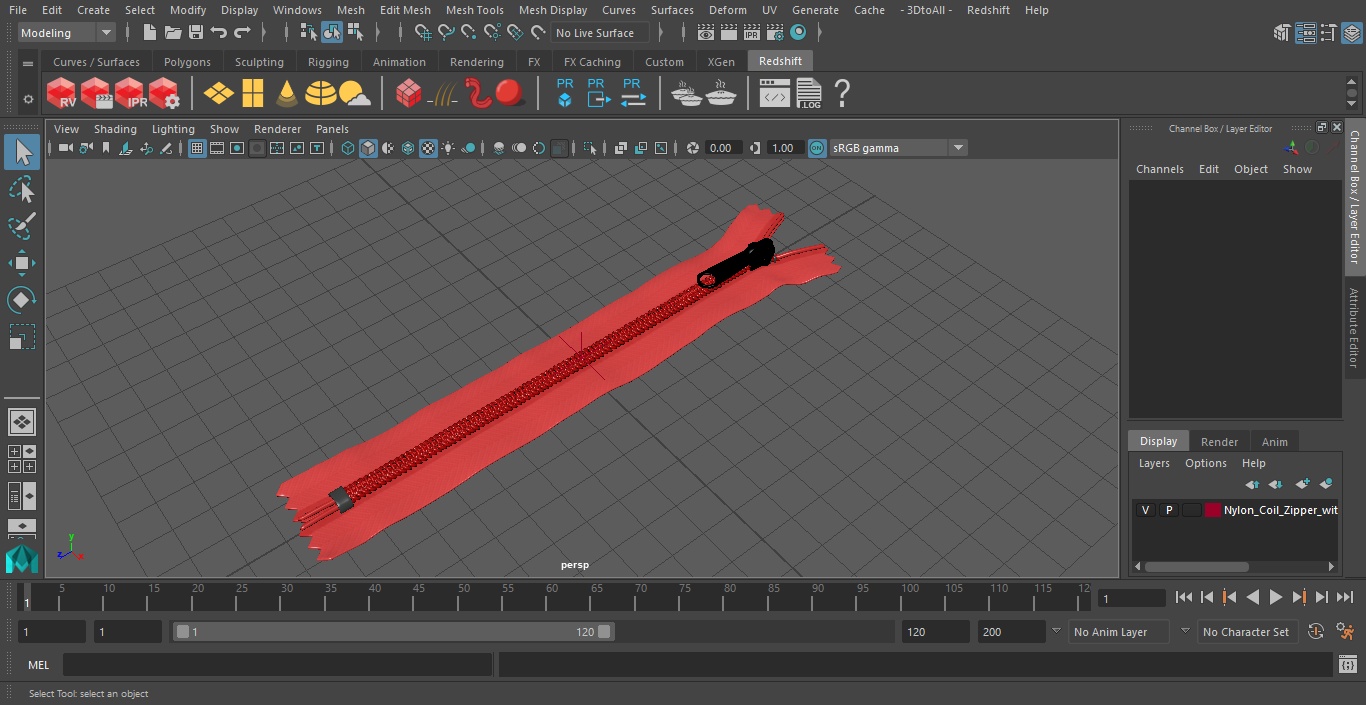Click the red sphere material shelf icon
This screenshot has height=705, width=1366.
pos(511,94)
